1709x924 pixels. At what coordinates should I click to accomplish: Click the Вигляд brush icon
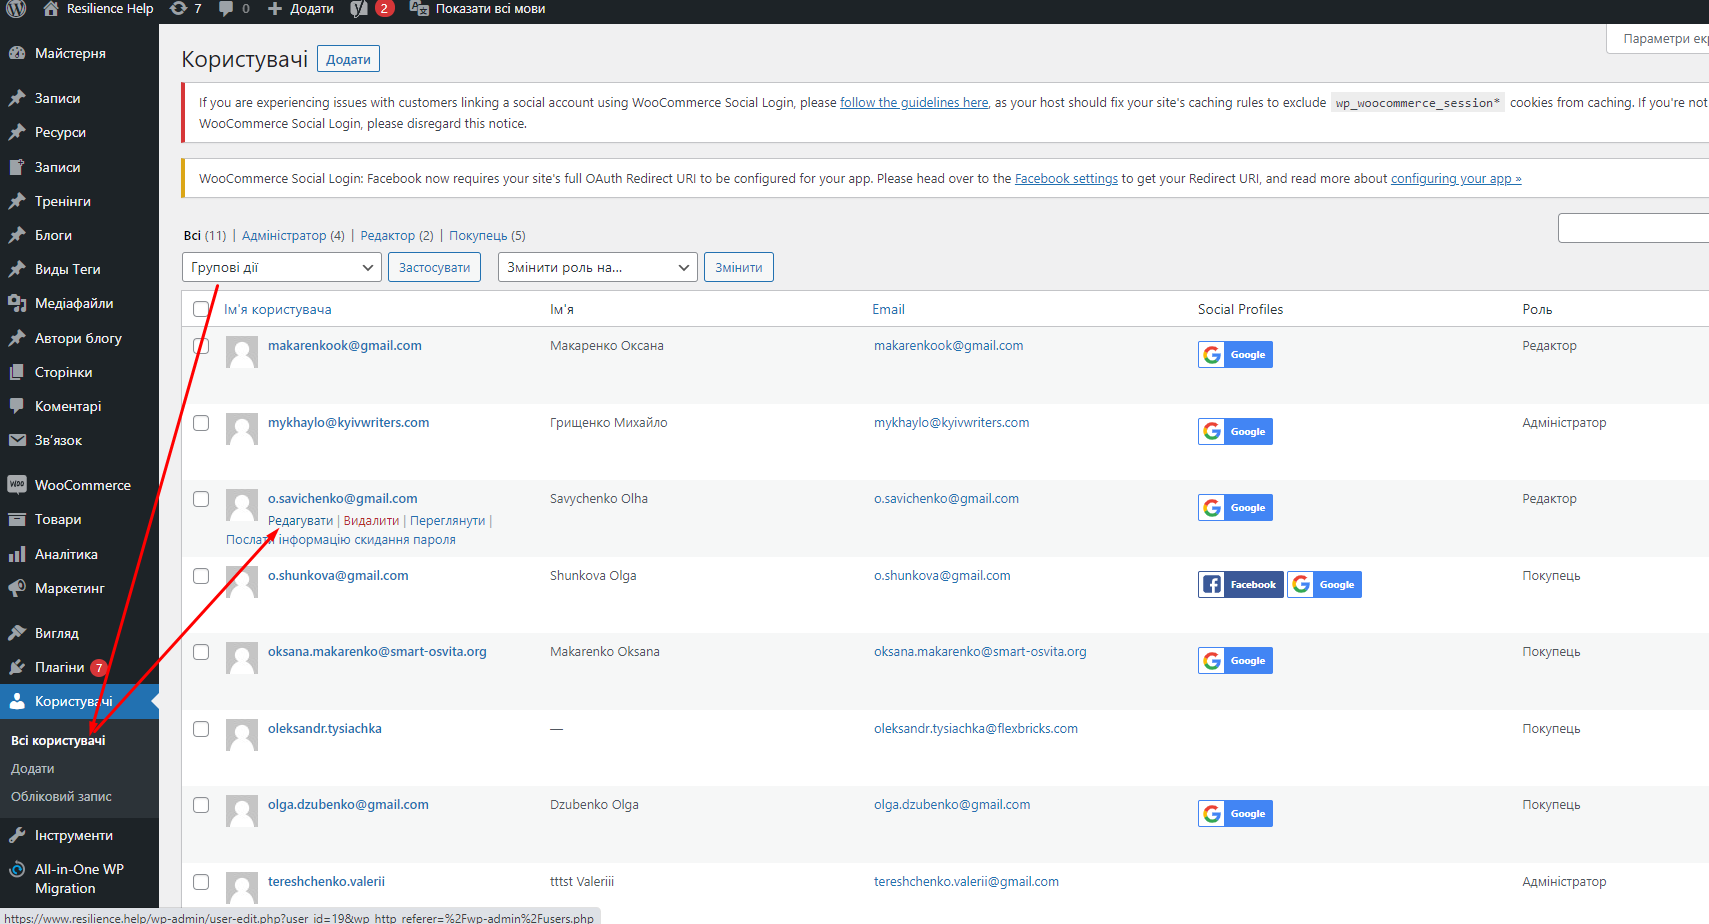point(17,633)
